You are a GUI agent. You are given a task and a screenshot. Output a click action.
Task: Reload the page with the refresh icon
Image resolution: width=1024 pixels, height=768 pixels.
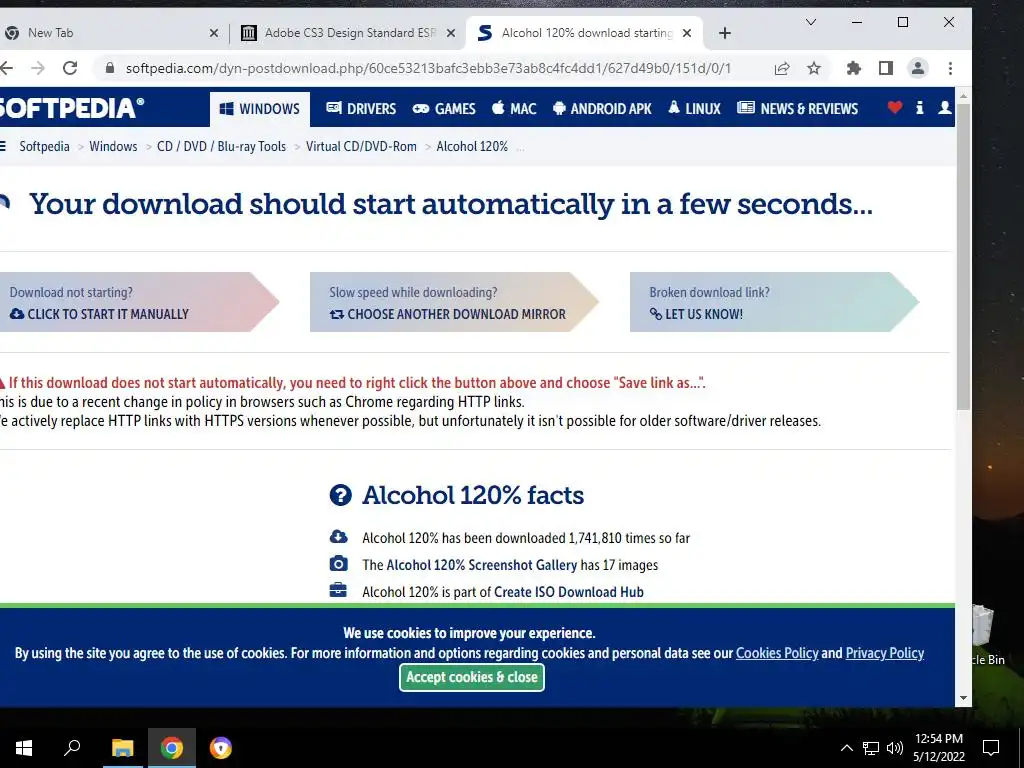[x=70, y=68]
